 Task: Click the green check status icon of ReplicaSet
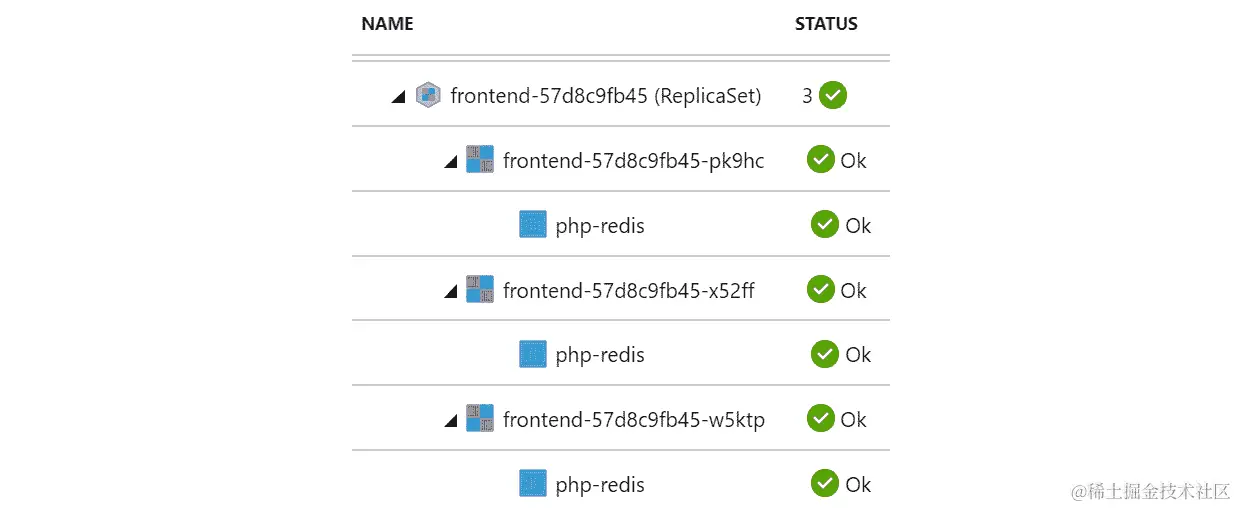coord(833,96)
